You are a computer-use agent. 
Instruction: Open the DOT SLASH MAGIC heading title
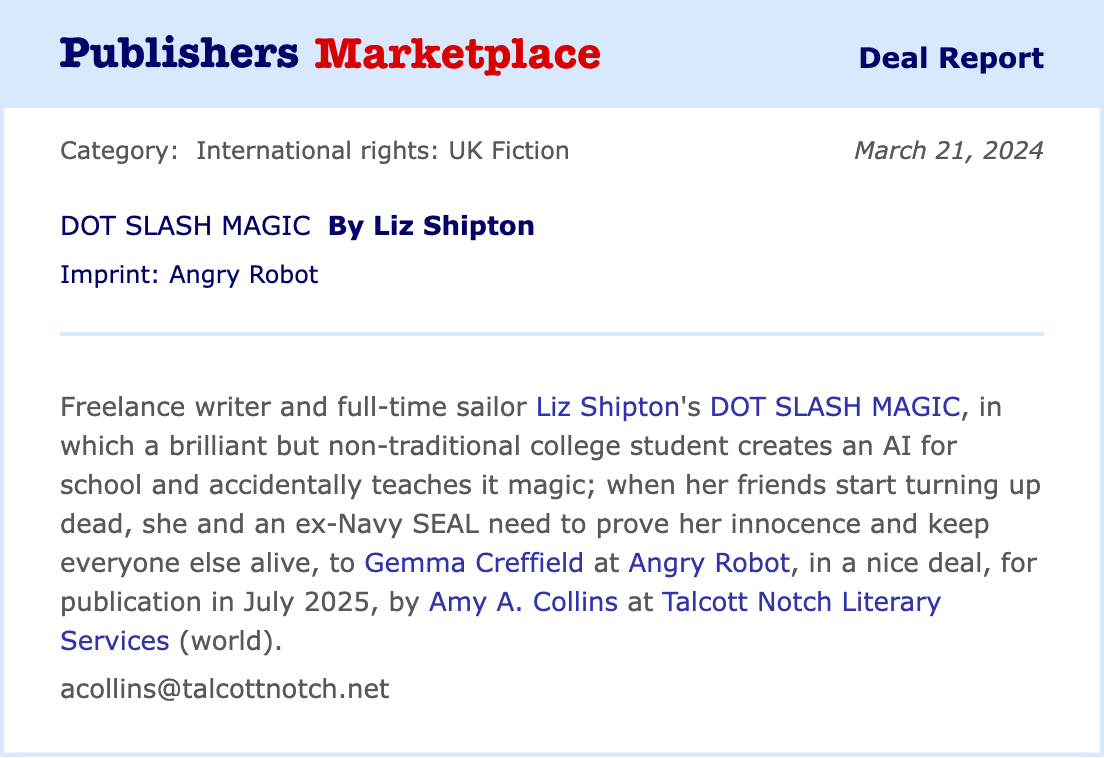(185, 226)
